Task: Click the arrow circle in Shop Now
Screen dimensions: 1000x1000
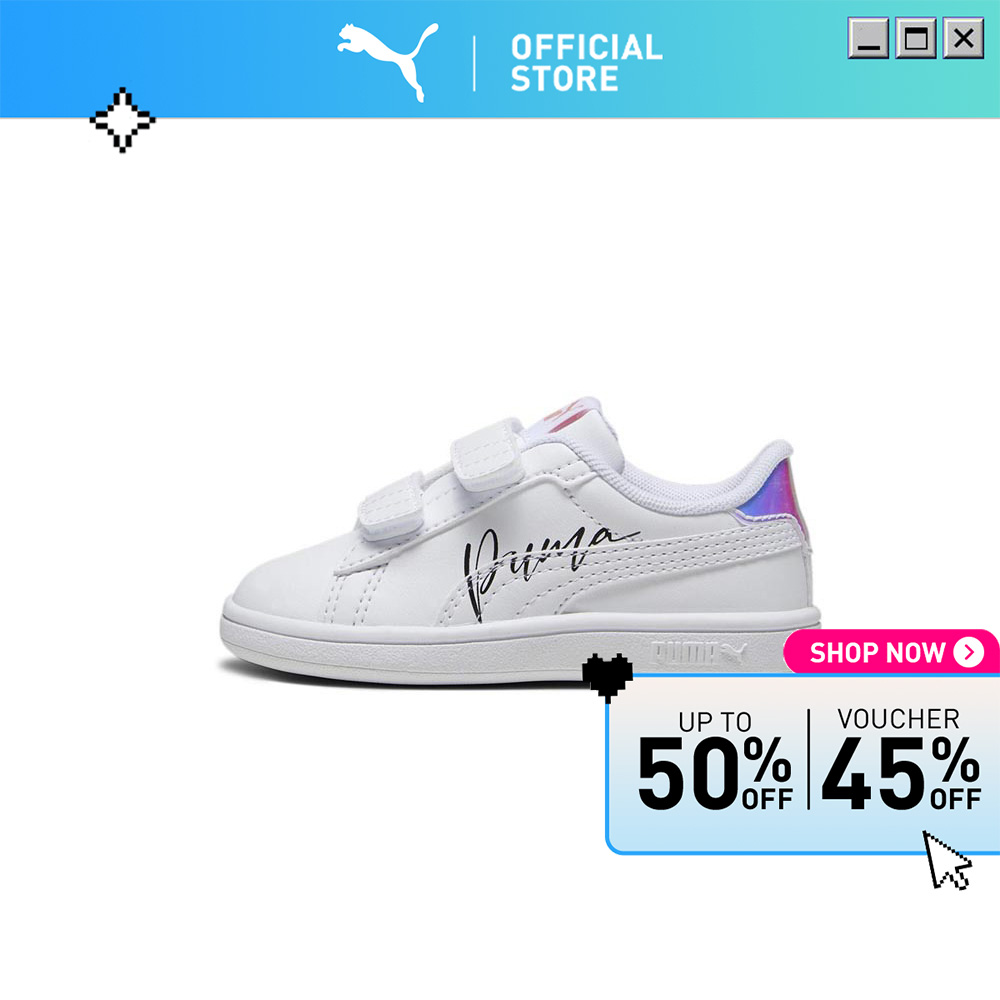Action: [968, 652]
